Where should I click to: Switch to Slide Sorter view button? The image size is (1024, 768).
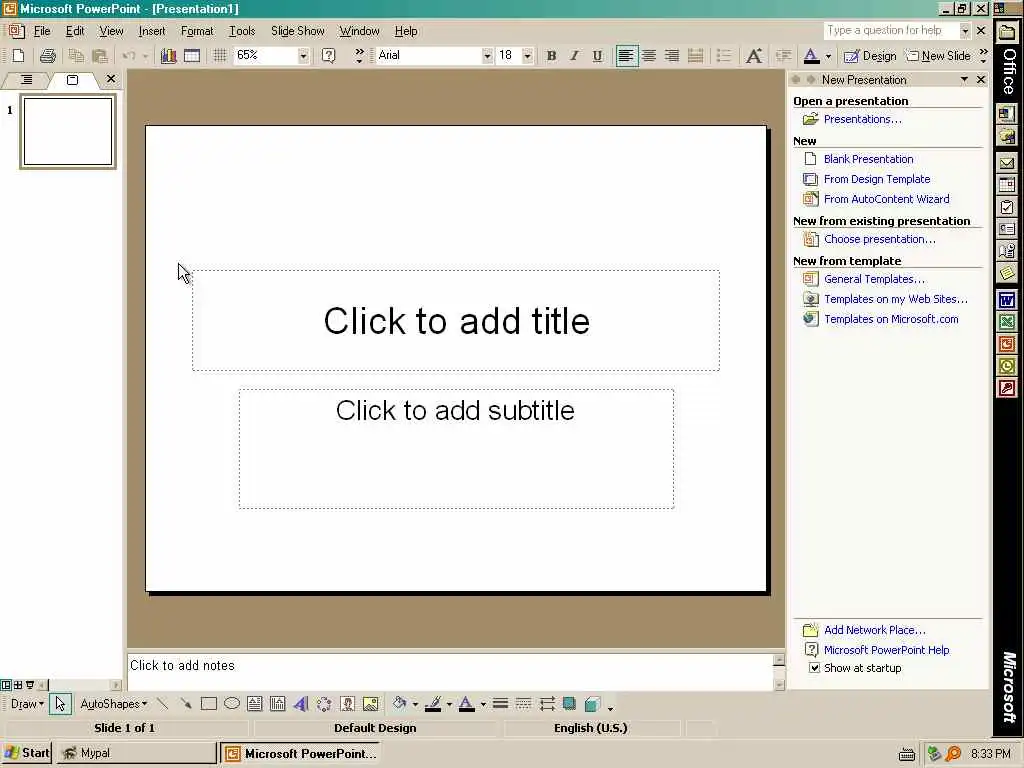[x=18, y=685]
